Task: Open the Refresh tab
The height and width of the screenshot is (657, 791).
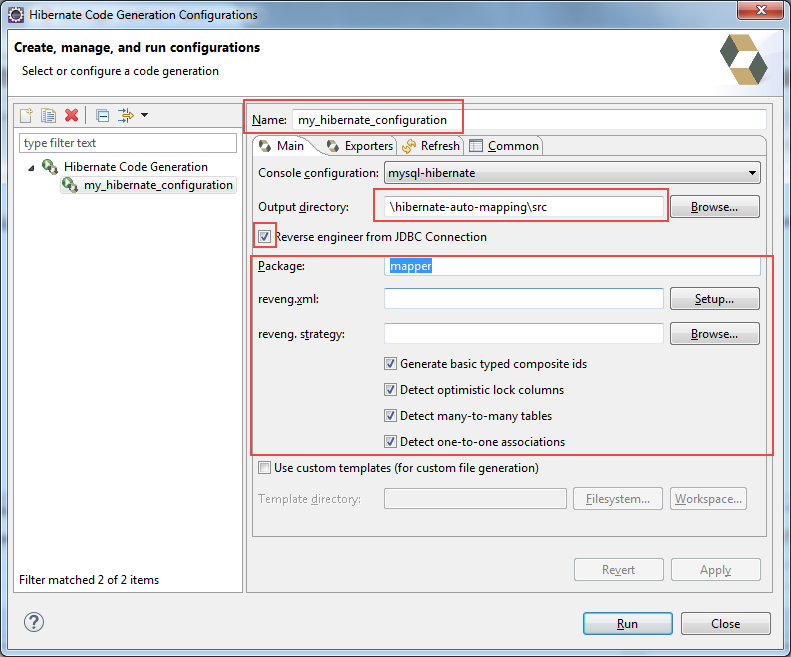Action: (431, 146)
